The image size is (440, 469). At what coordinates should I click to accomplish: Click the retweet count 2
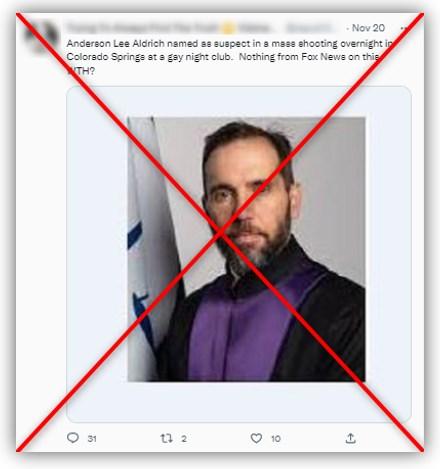pos(184,439)
